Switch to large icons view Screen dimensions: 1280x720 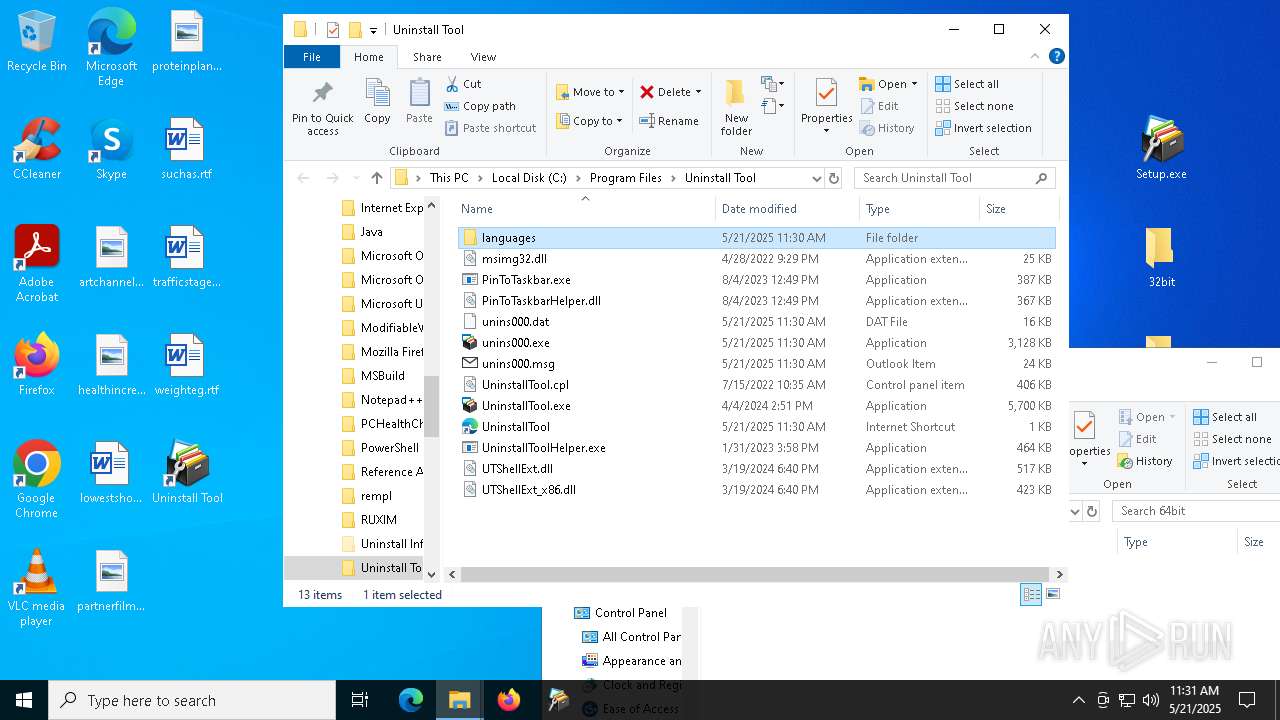tap(1052, 594)
